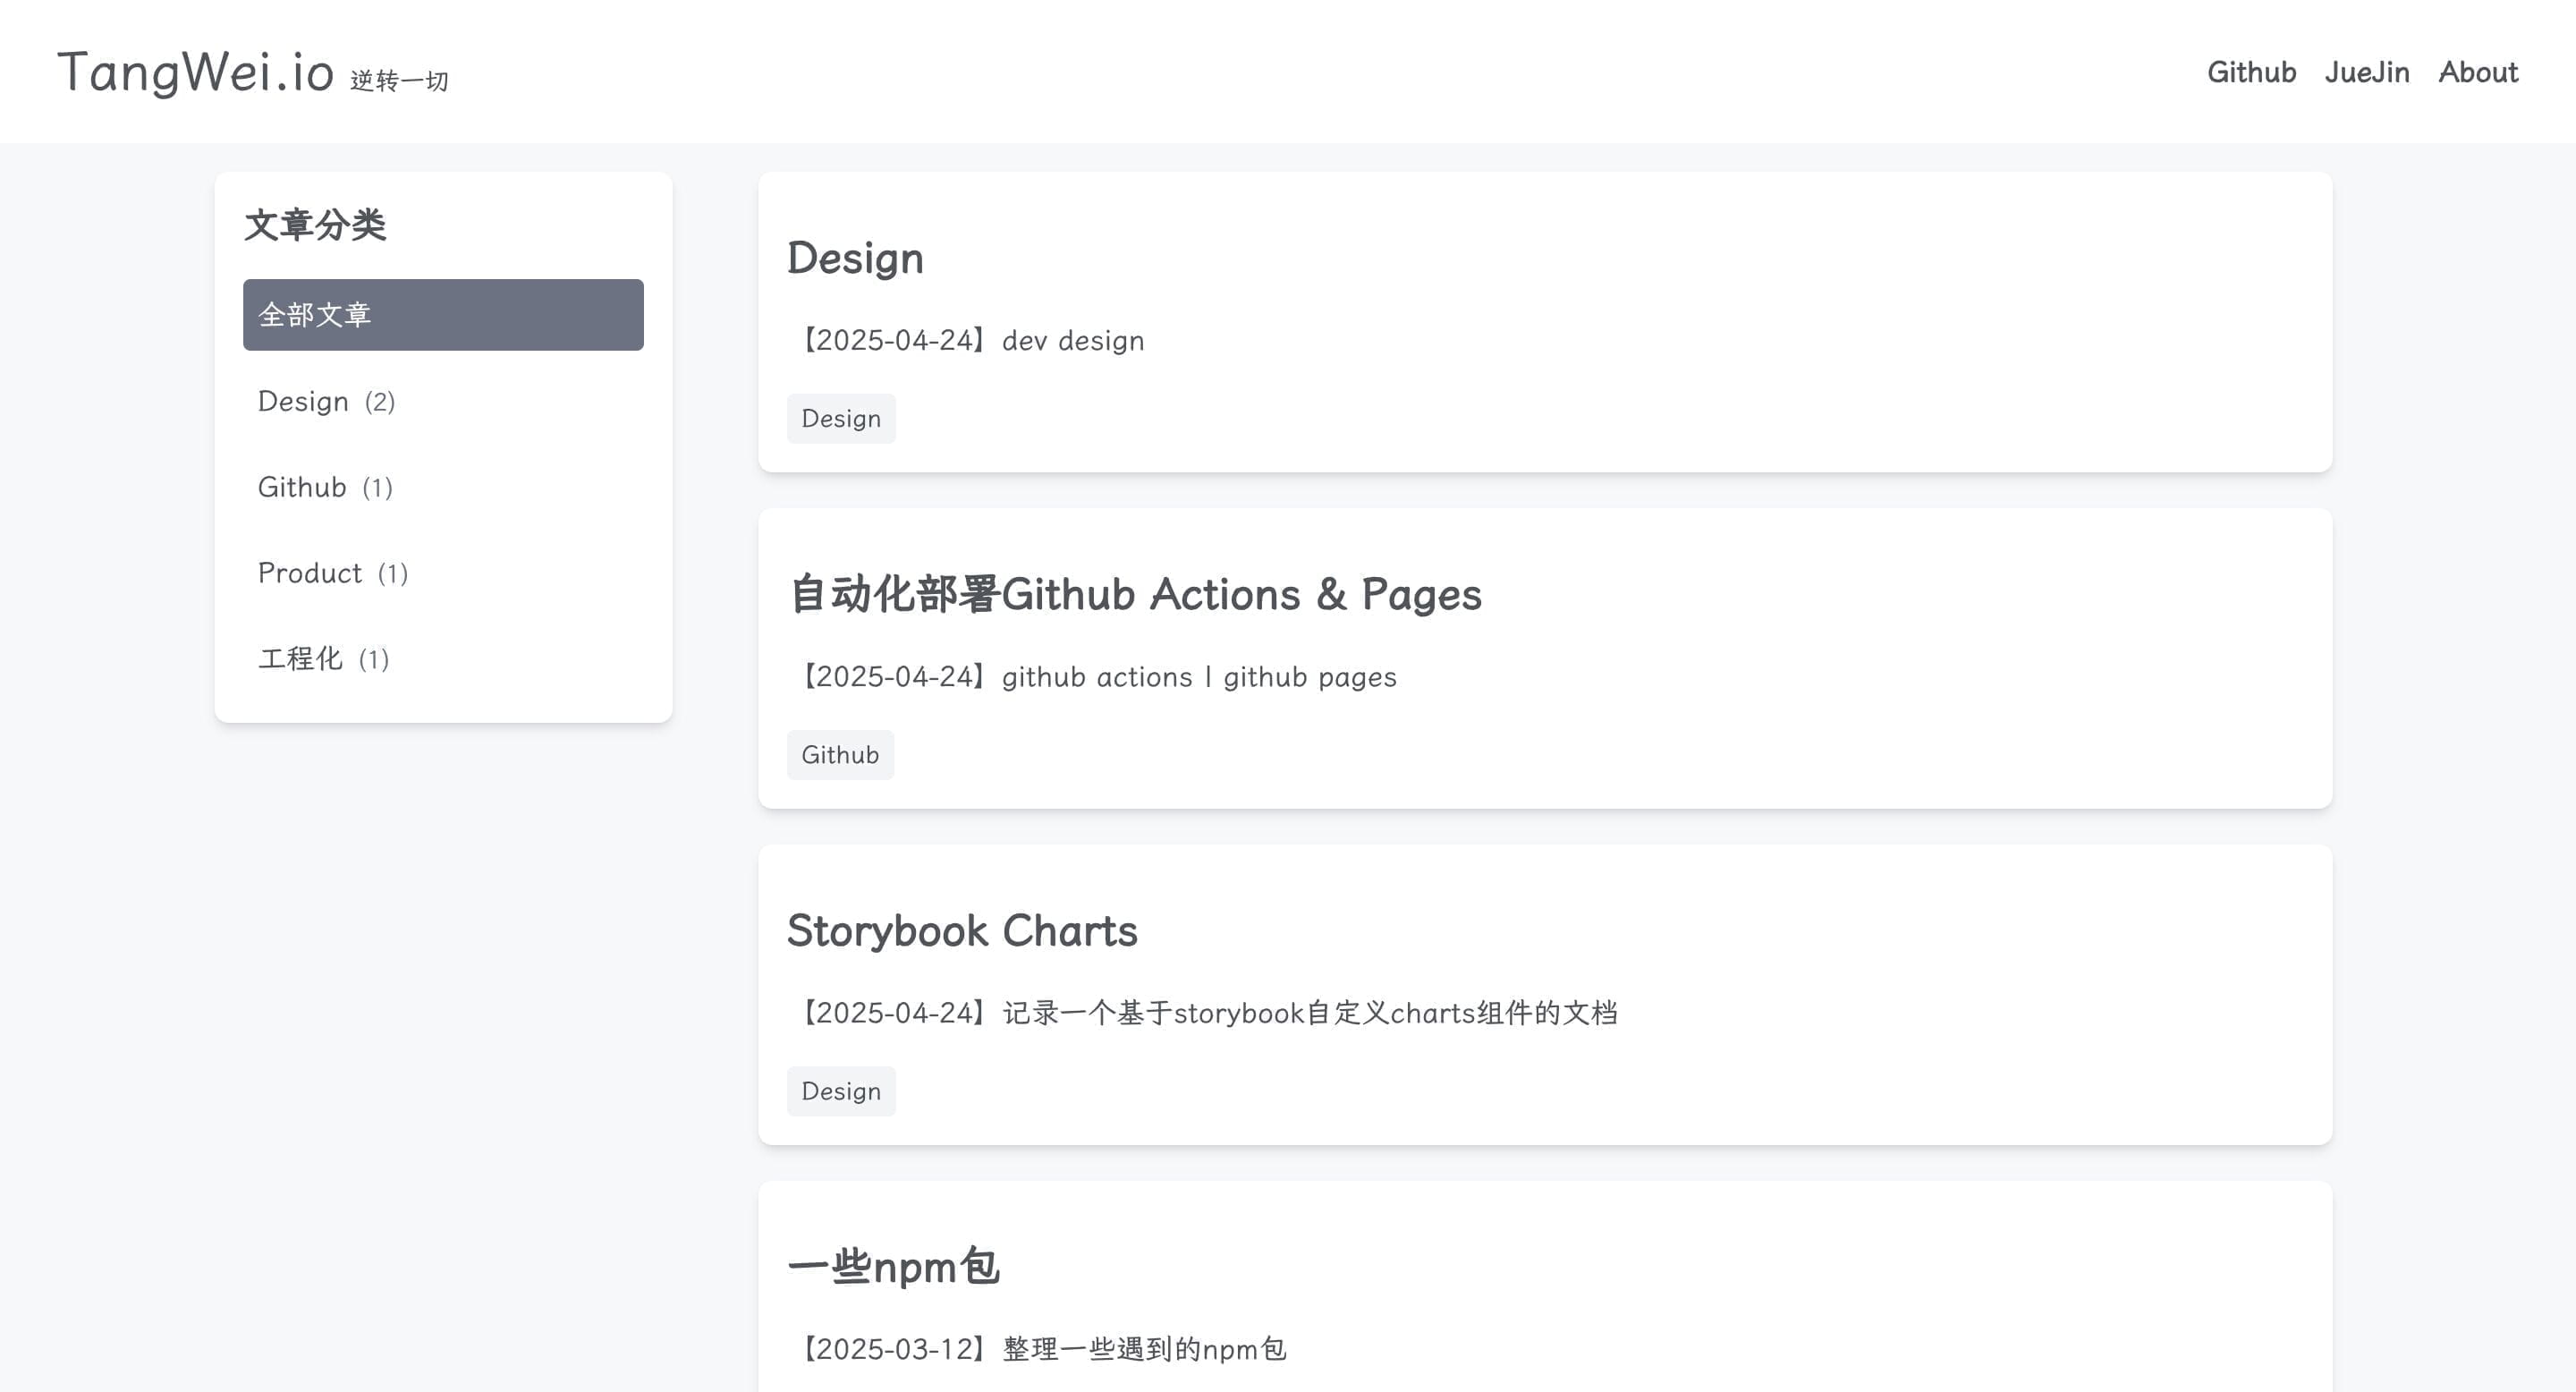
Task: Open the Storybook Charts article
Action: [x=963, y=930]
